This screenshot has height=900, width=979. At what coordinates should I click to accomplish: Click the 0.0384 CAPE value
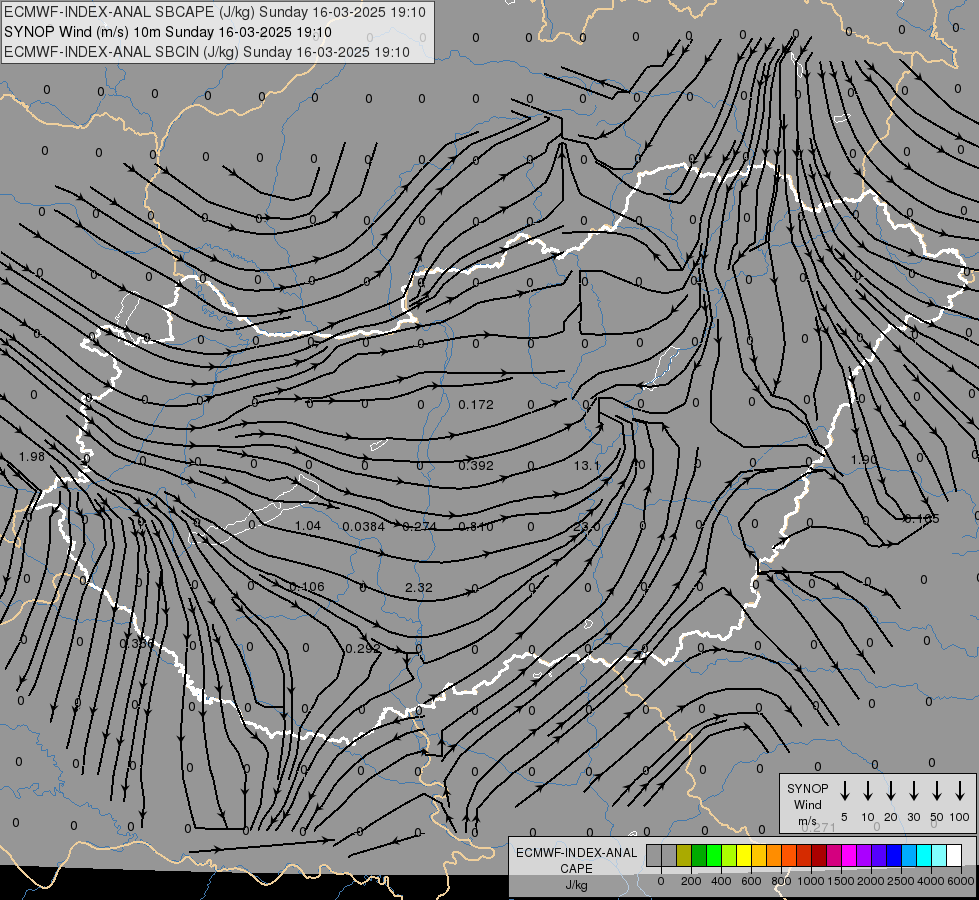[x=363, y=527]
